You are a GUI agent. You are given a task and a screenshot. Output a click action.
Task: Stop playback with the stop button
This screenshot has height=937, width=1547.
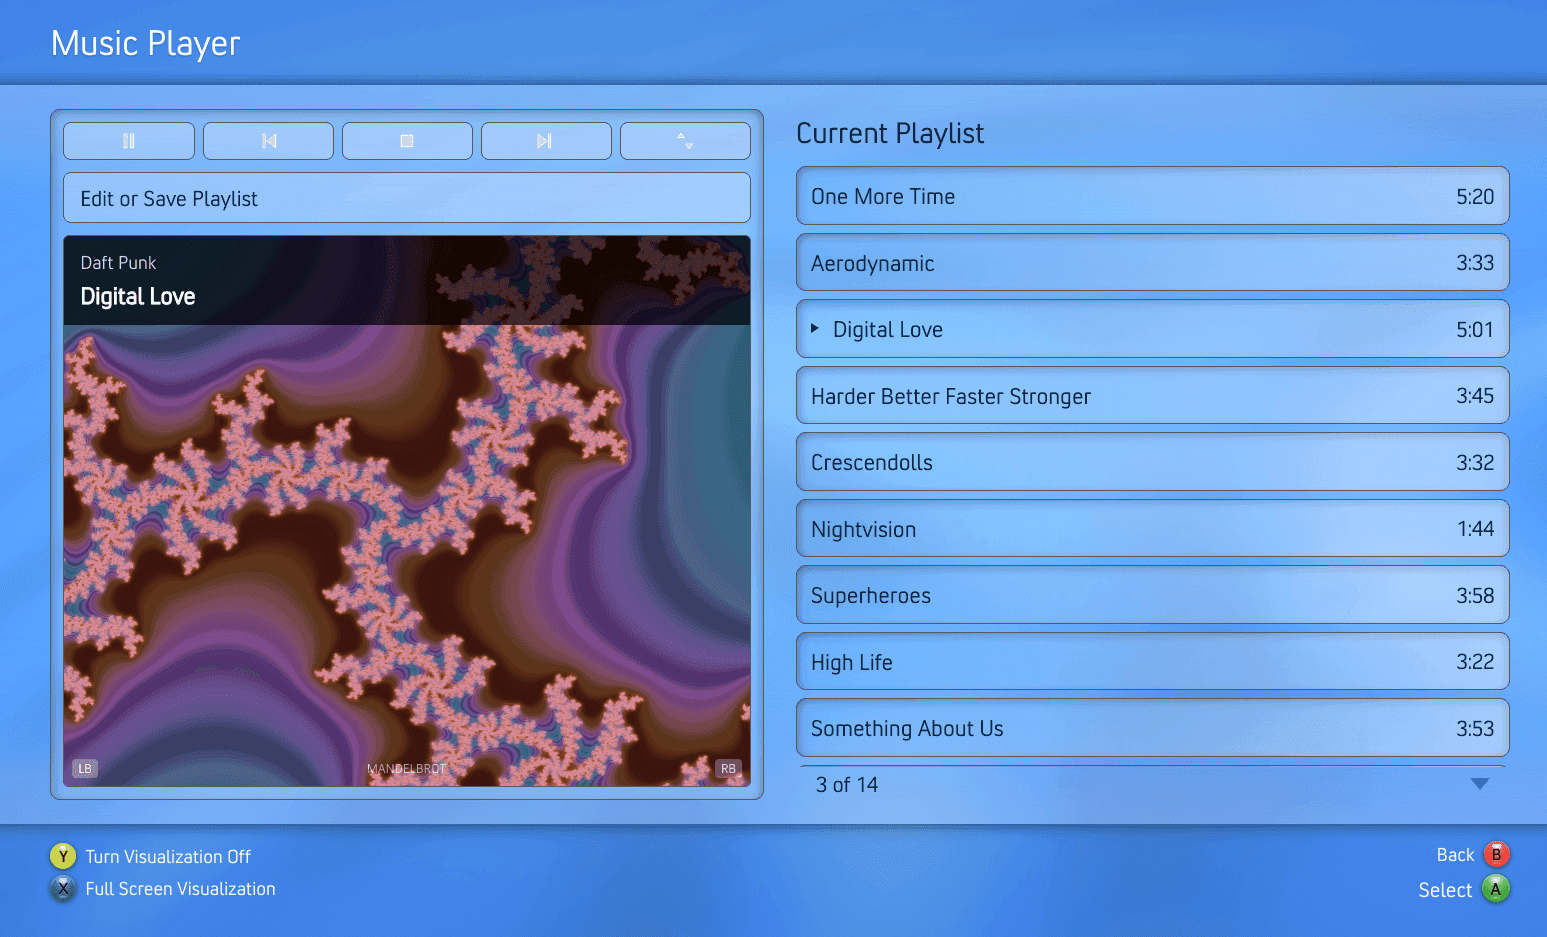point(407,141)
